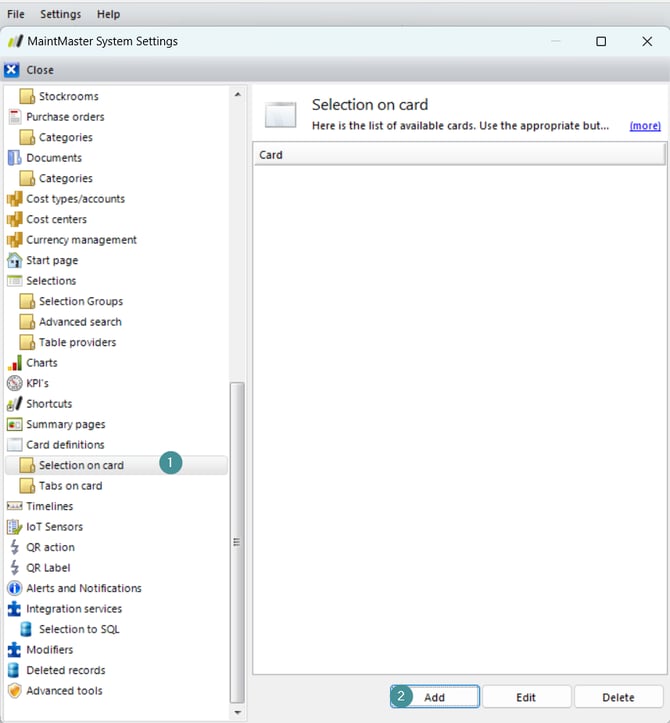Screen dimensions: 670x723
Task: Open the Settings menu
Action: click(60, 14)
